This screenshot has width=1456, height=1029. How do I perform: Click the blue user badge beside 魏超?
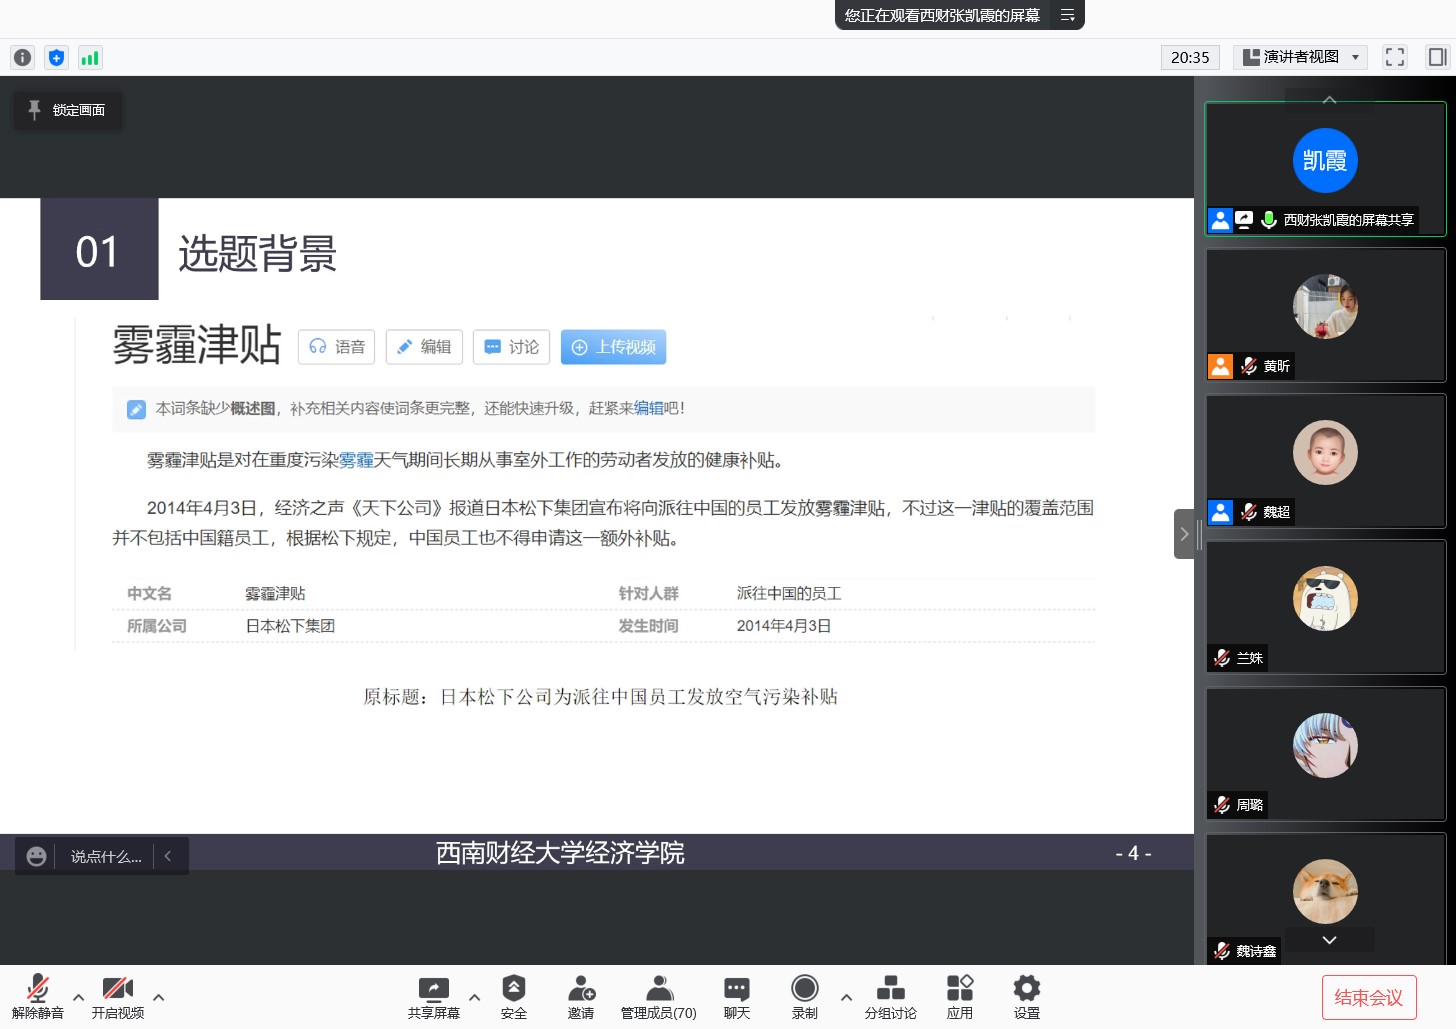click(x=1221, y=512)
